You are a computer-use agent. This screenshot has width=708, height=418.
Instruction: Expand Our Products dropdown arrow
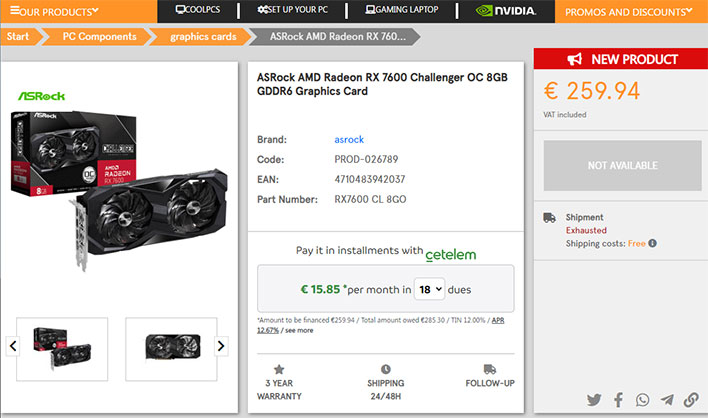point(95,10)
